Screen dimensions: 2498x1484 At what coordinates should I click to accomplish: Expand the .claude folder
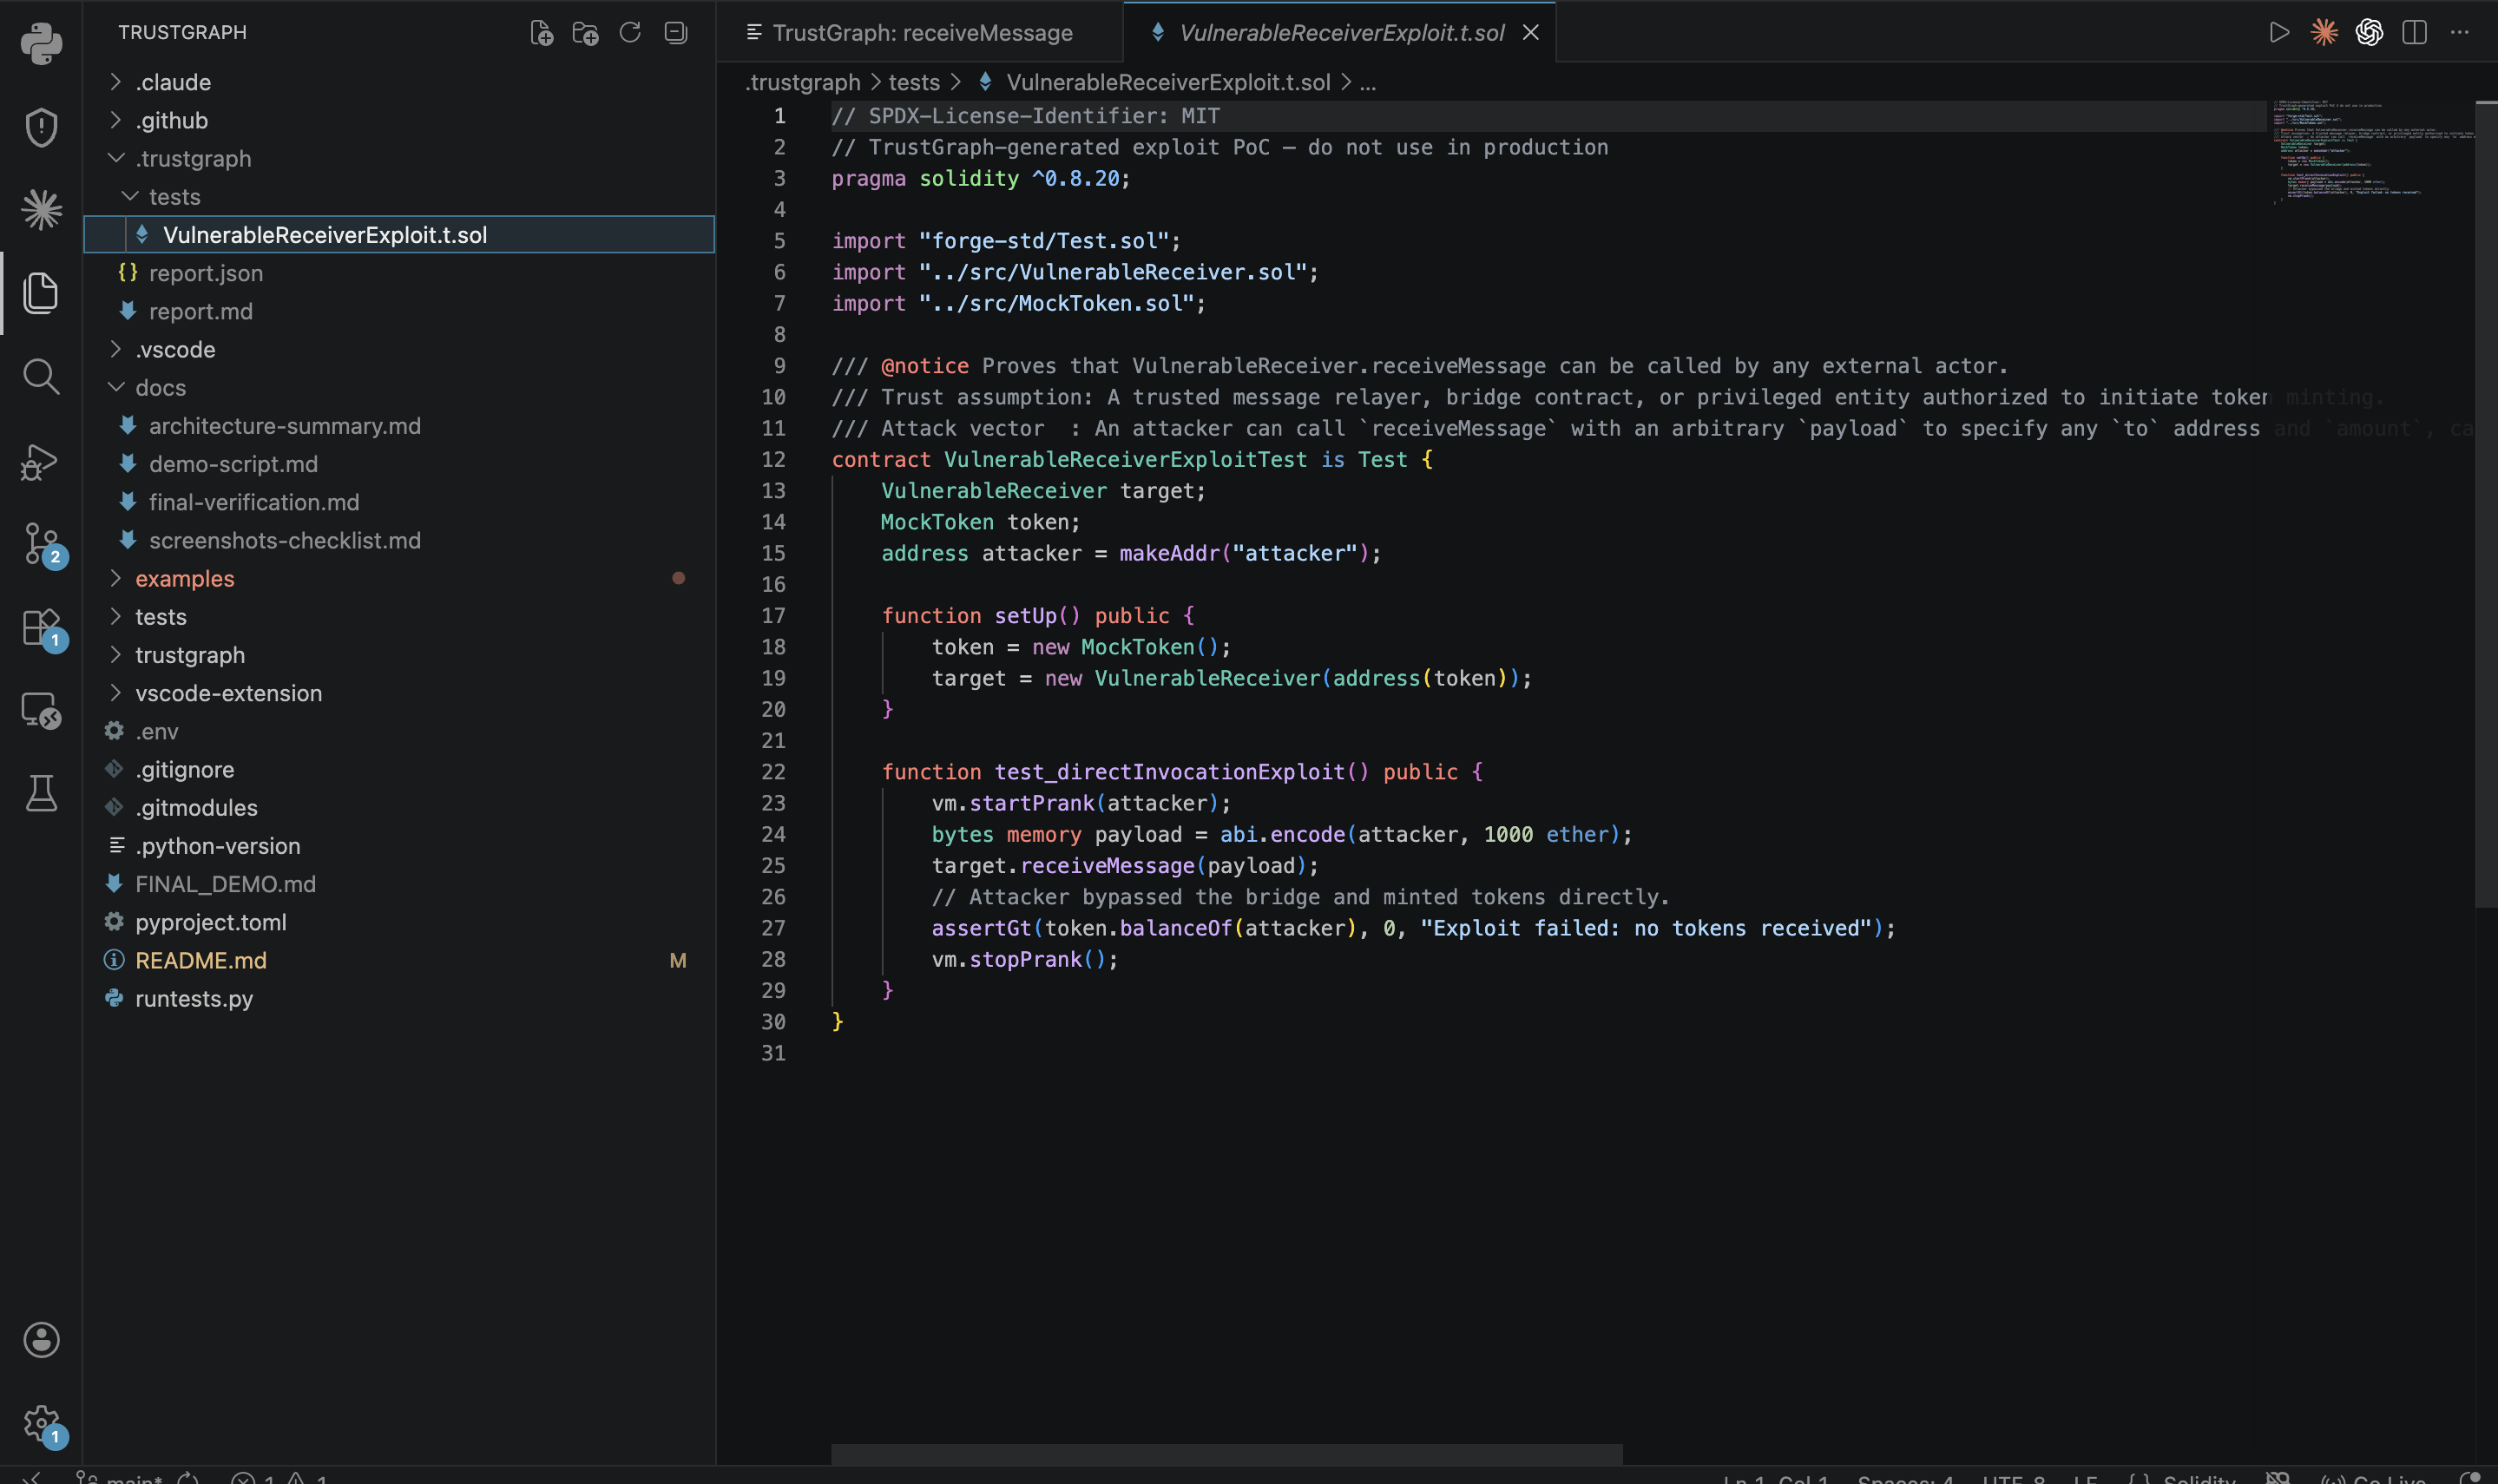399,82
